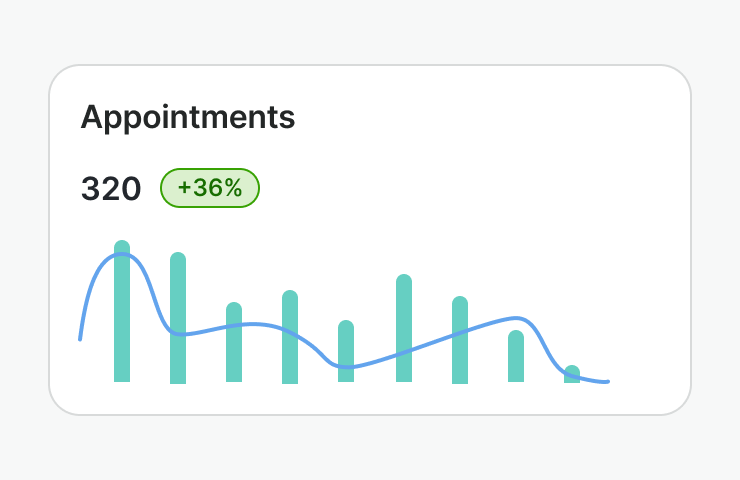Click gray page background above the card
Viewport: 740px width, 480px height.
(370, 30)
